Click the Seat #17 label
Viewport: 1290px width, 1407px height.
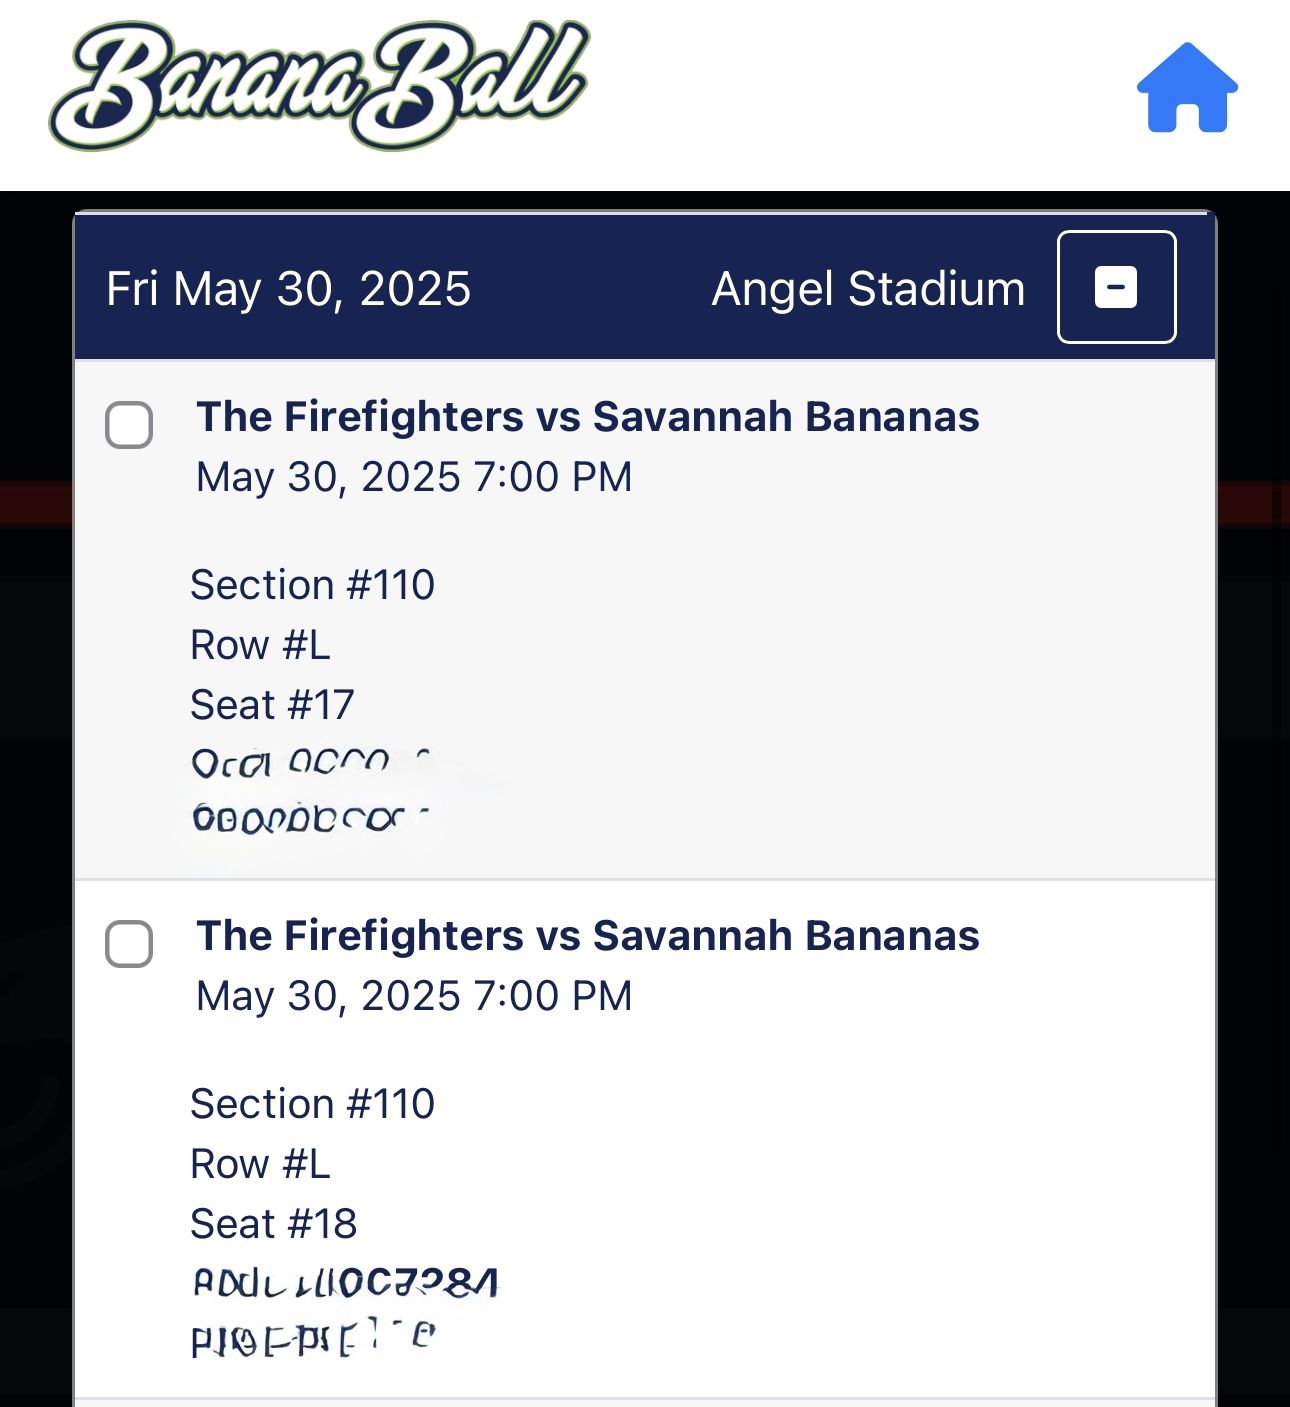pos(272,705)
